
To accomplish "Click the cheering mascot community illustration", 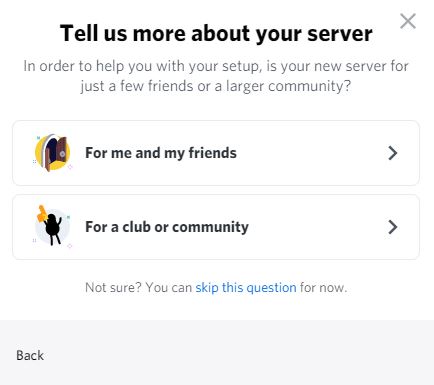I will coord(52,227).
